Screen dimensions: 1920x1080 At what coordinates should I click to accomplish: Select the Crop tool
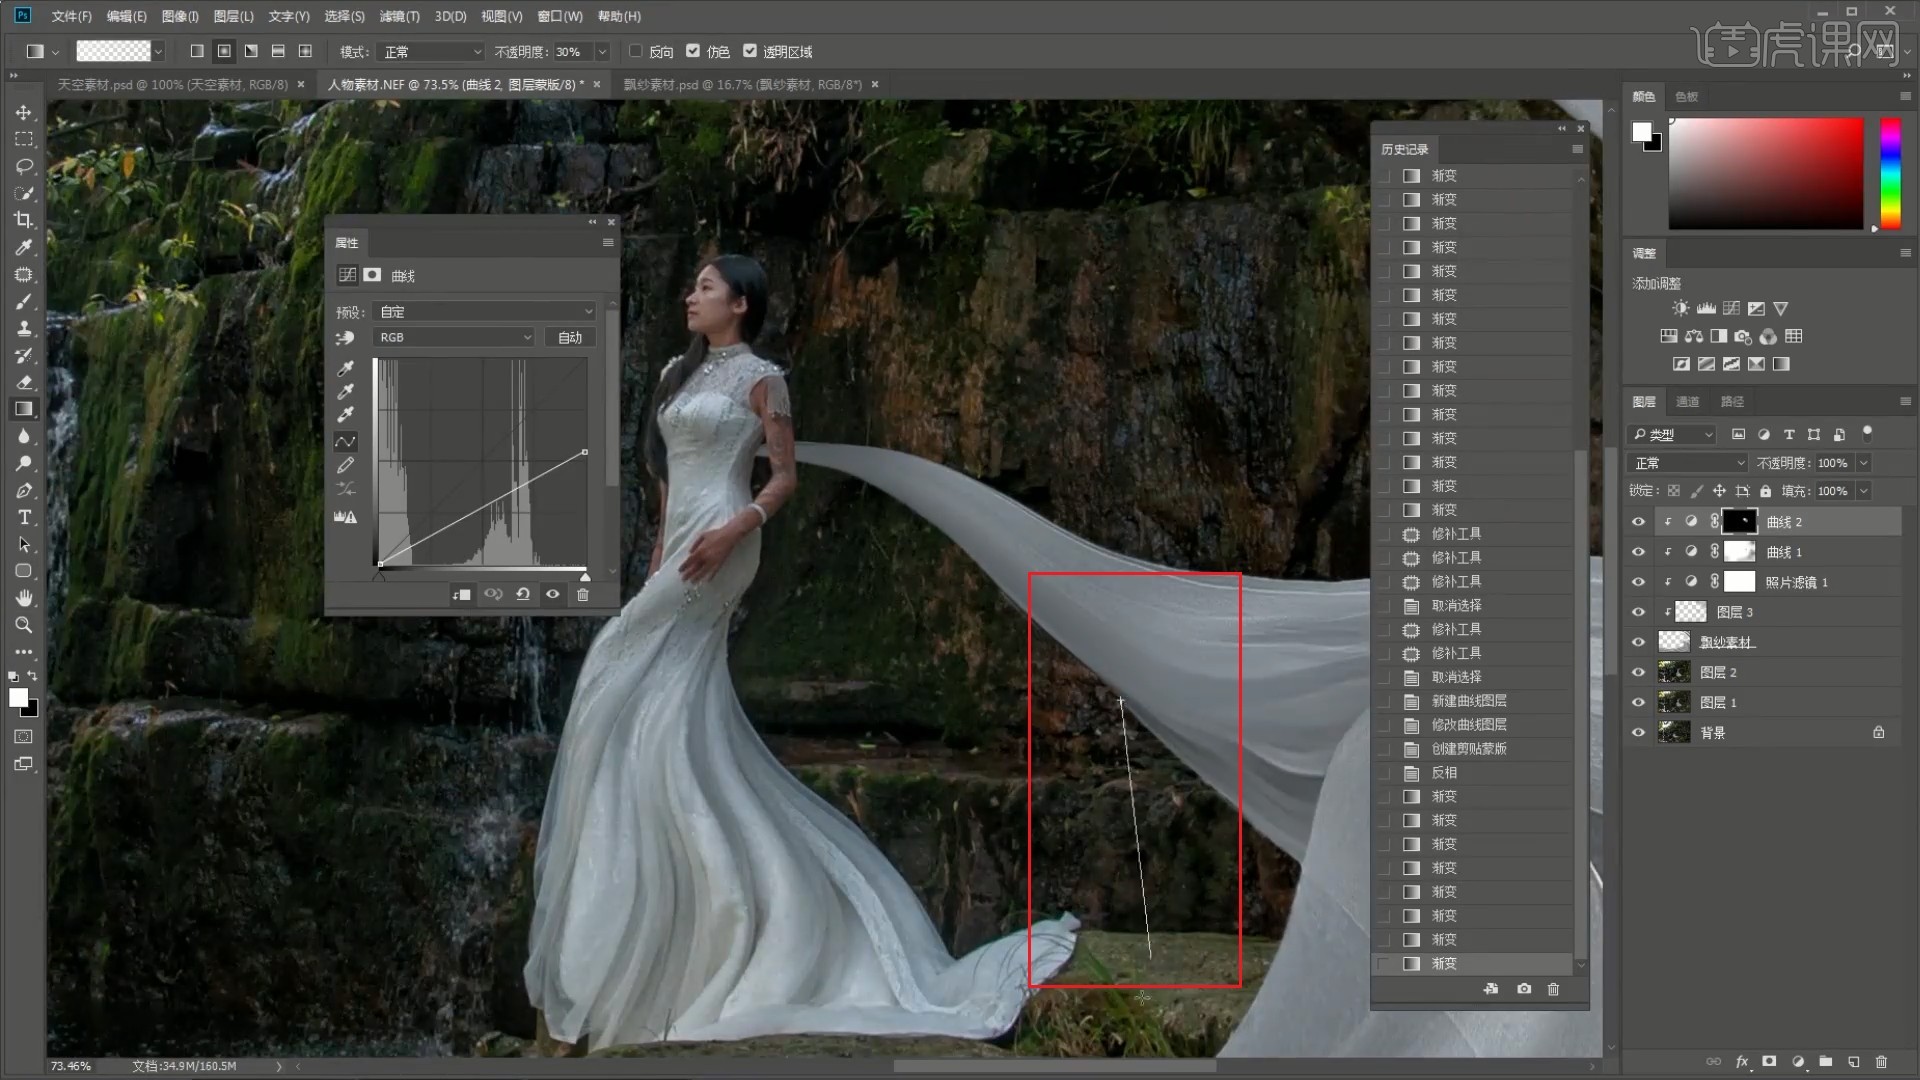(x=24, y=220)
